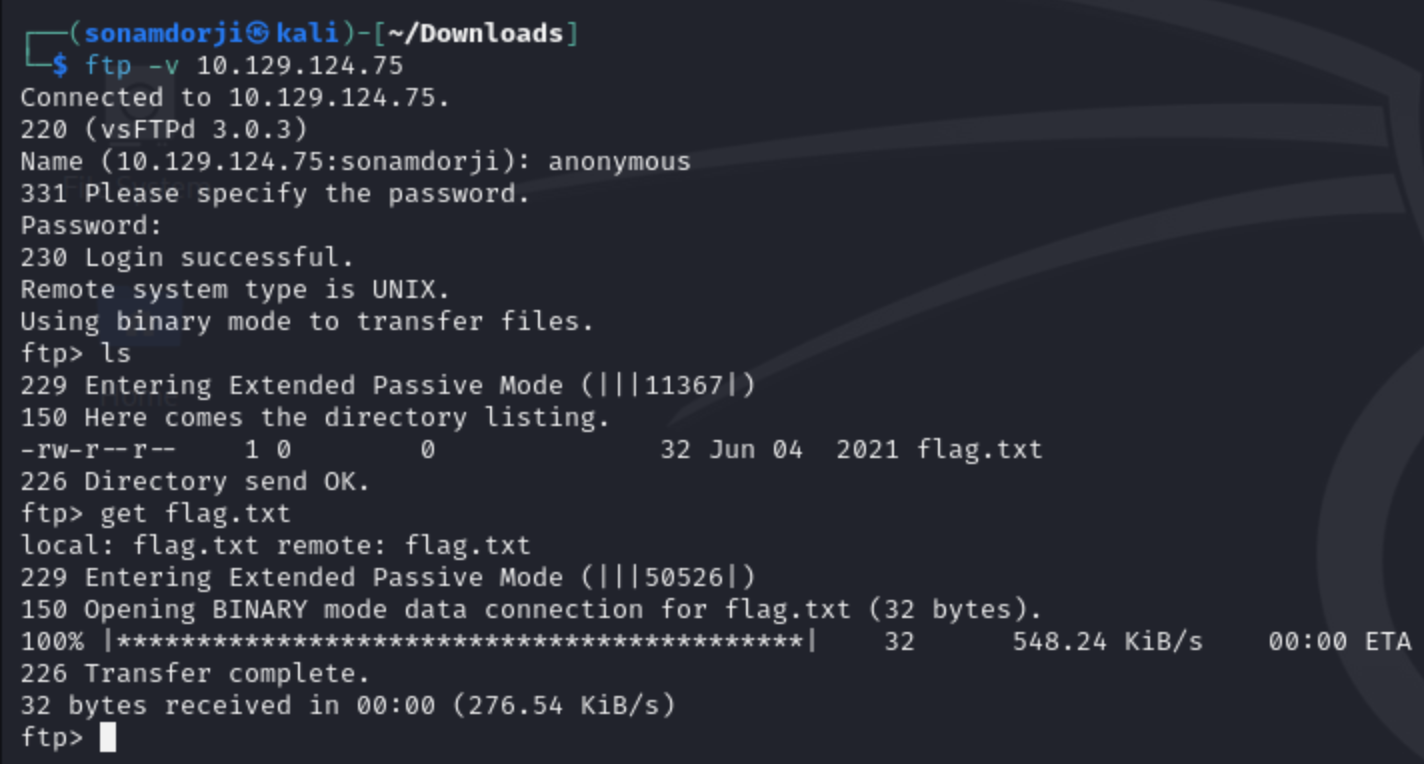Click the dollar sign prompt symbol
The width and height of the screenshot is (1424, 764).
60,66
